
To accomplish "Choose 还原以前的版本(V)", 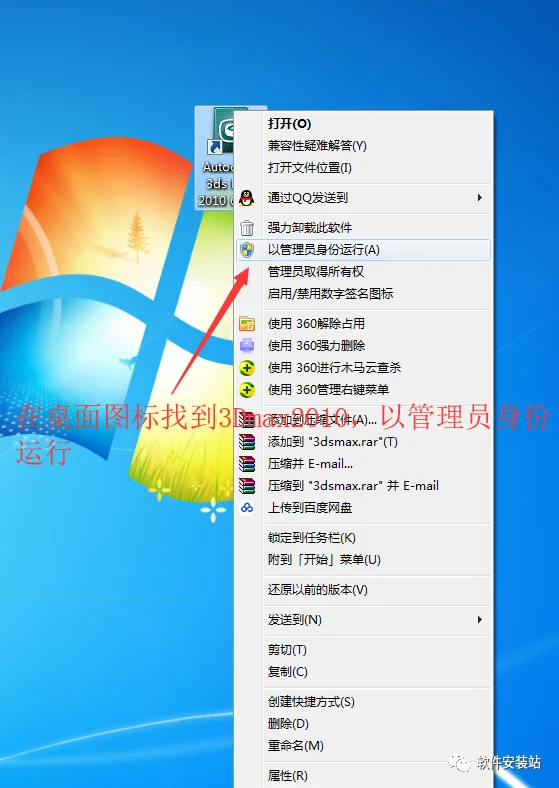I will (x=363, y=590).
